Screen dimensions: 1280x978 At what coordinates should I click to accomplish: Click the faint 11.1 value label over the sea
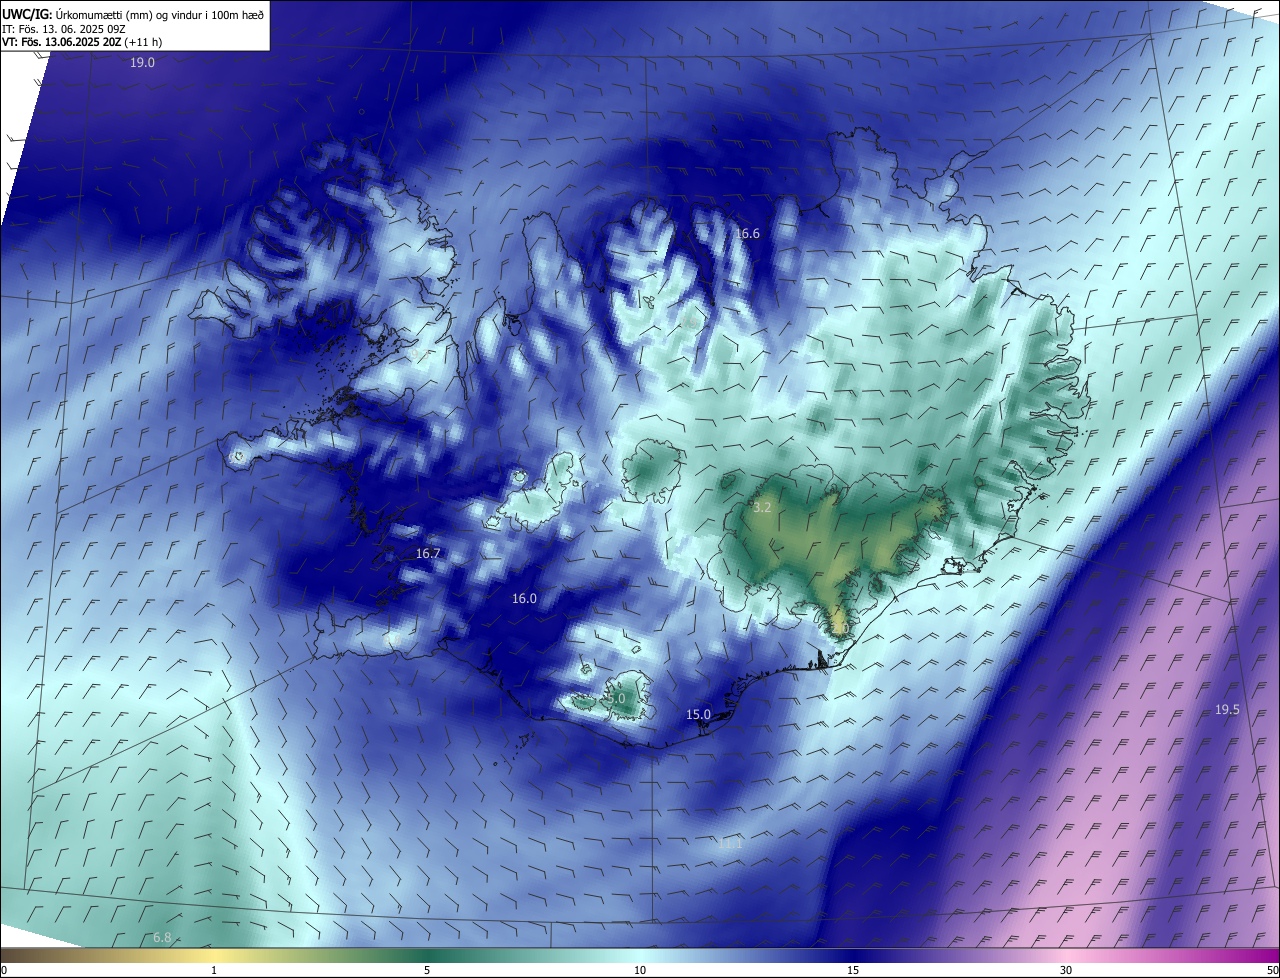click(x=730, y=844)
